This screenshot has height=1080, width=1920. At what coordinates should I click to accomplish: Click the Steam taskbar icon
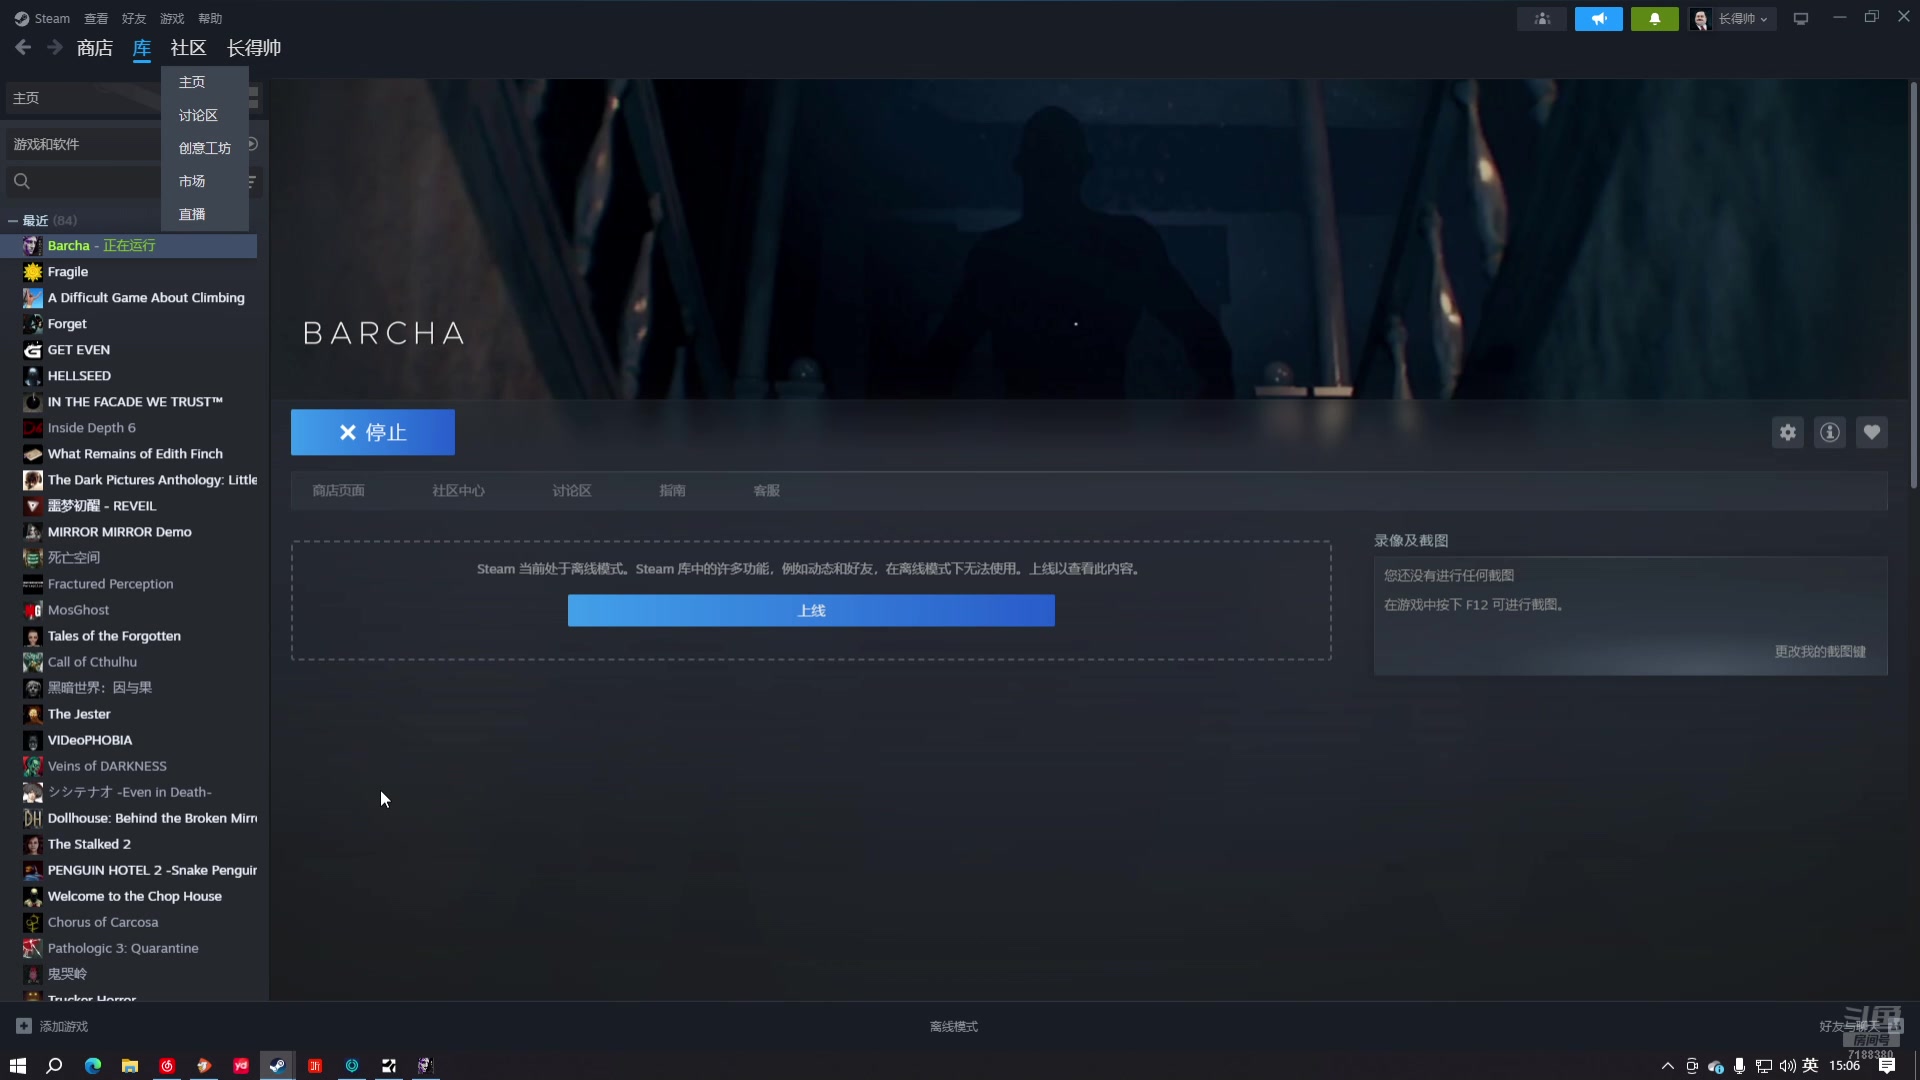pos(277,1065)
